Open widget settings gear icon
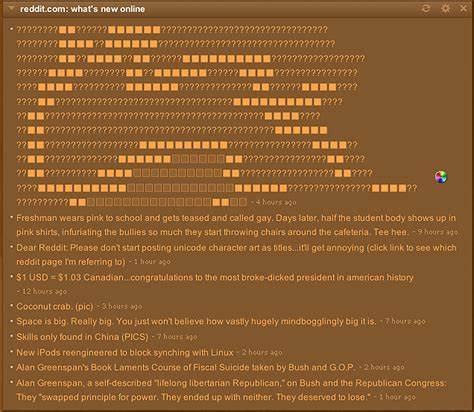 pyautogui.click(x=445, y=8)
